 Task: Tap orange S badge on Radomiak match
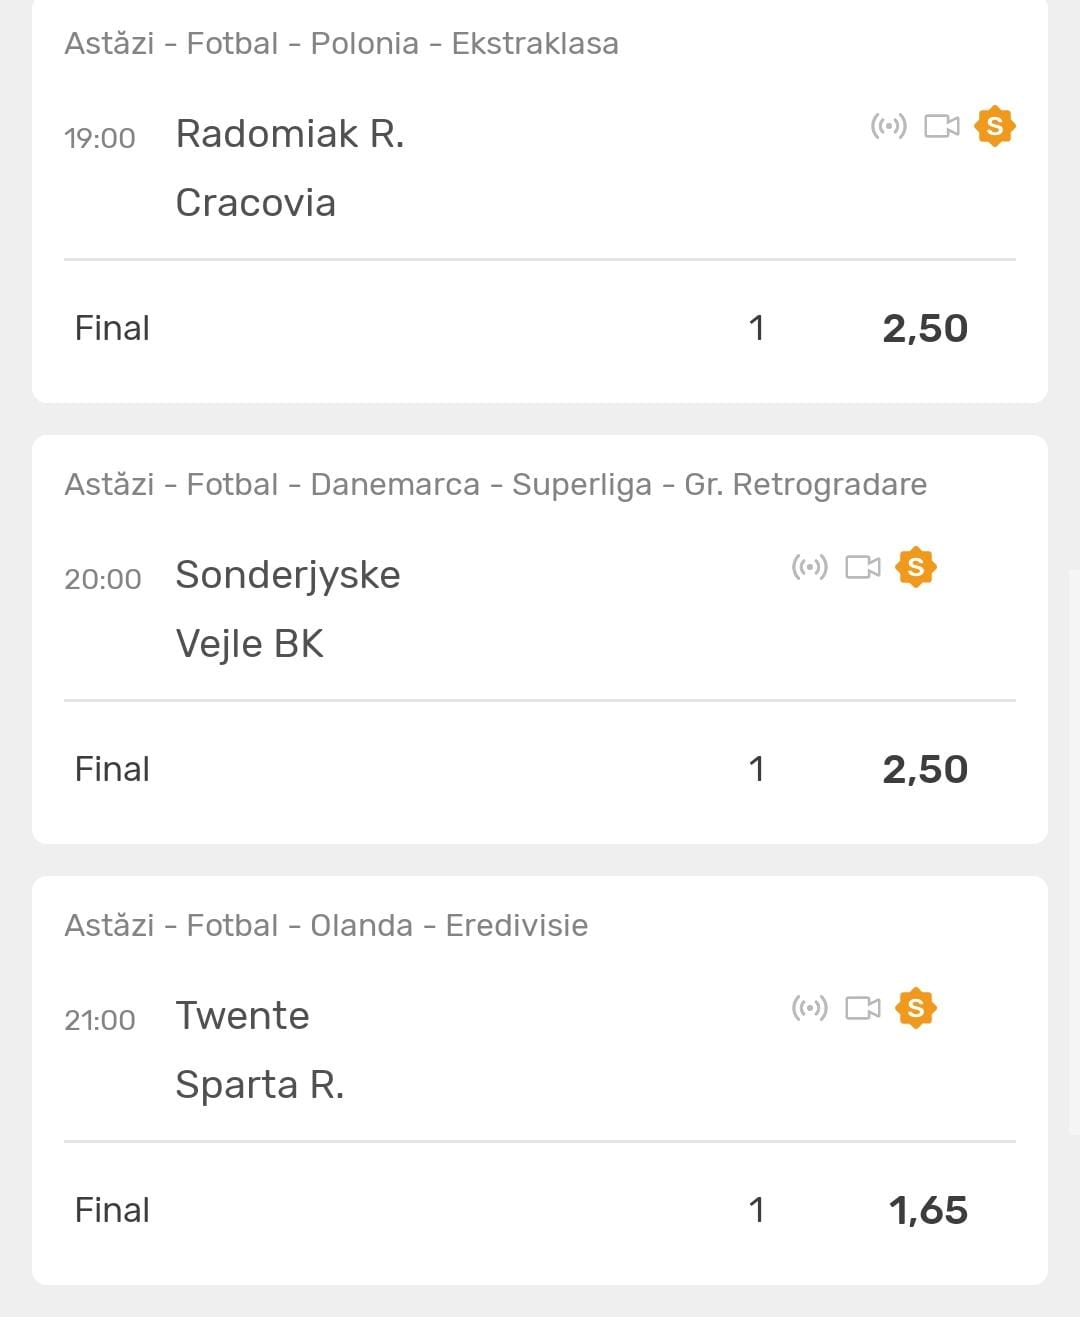[994, 126]
